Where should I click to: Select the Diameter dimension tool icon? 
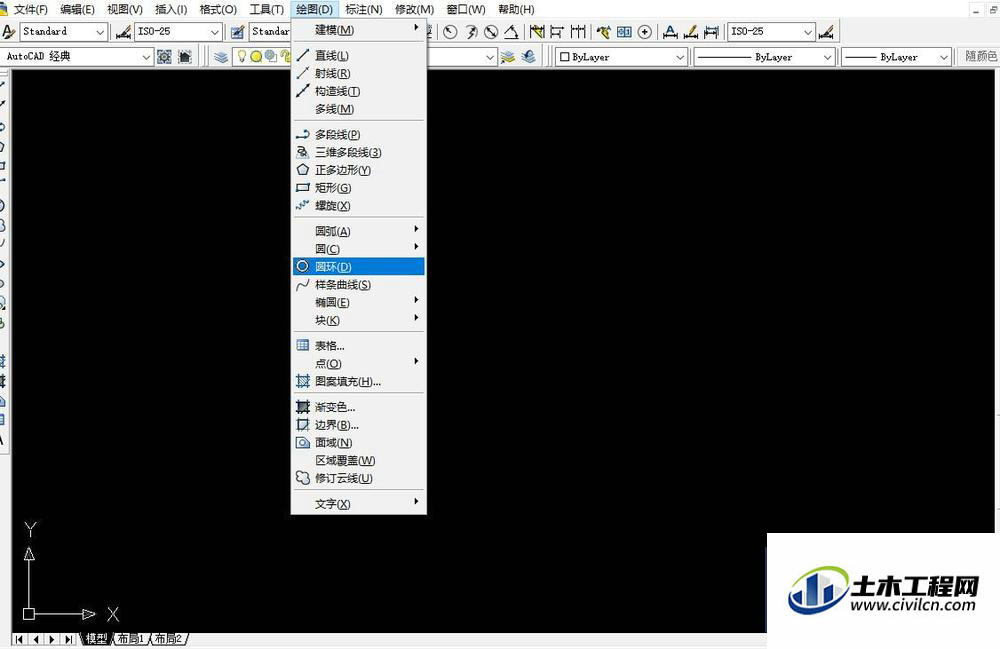(x=491, y=32)
